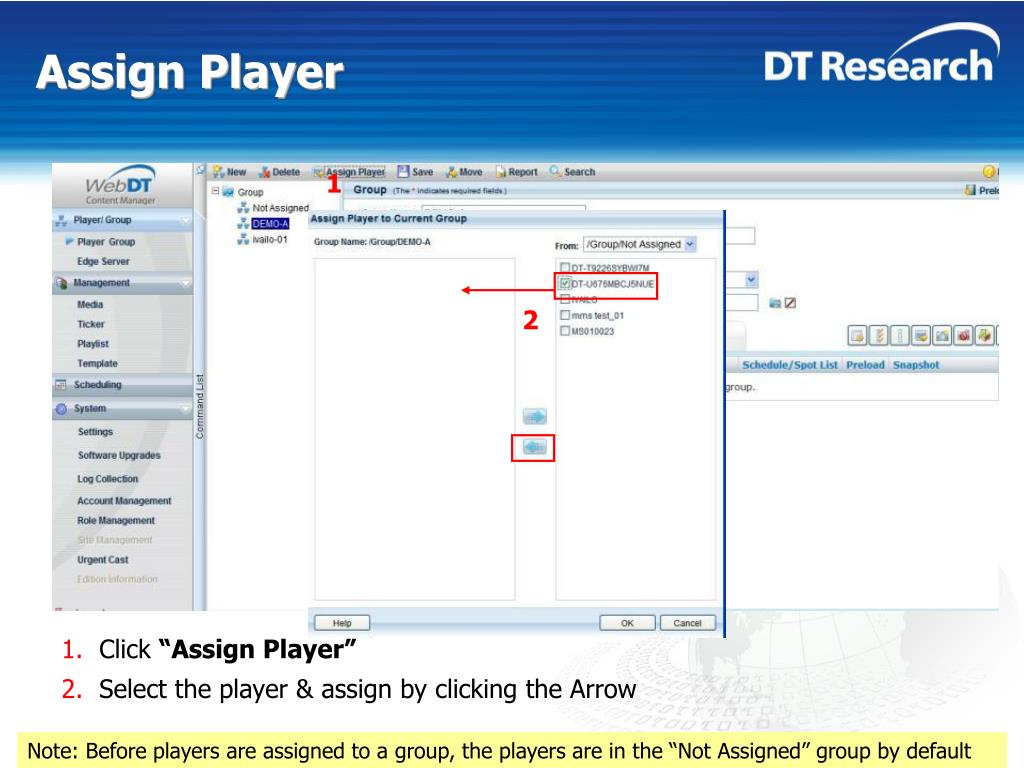The image size is (1024, 768).
Task: Click the clear slash-box icon beside field
Action: point(790,302)
